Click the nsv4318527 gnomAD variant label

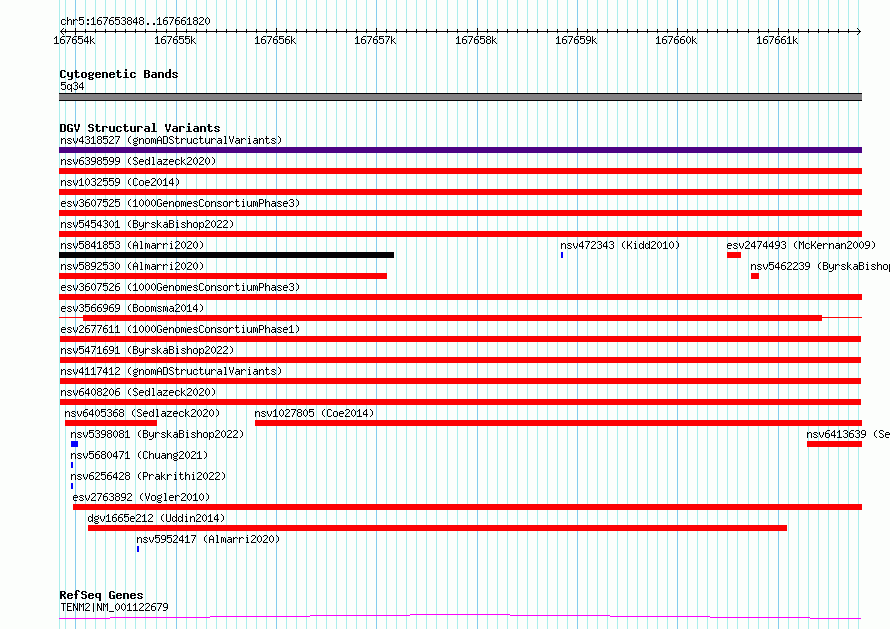point(171,140)
